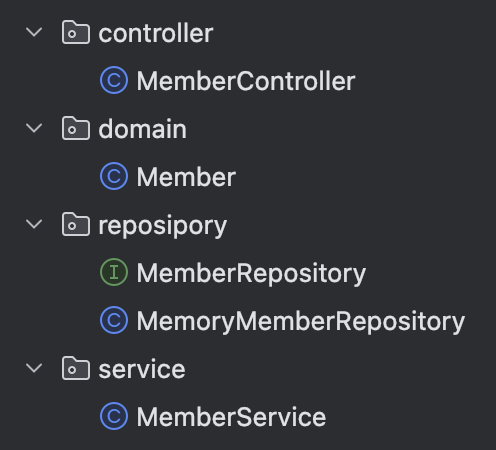Click the MemoryMemberRepository class icon

pyautogui.click(x=114, y=320)
